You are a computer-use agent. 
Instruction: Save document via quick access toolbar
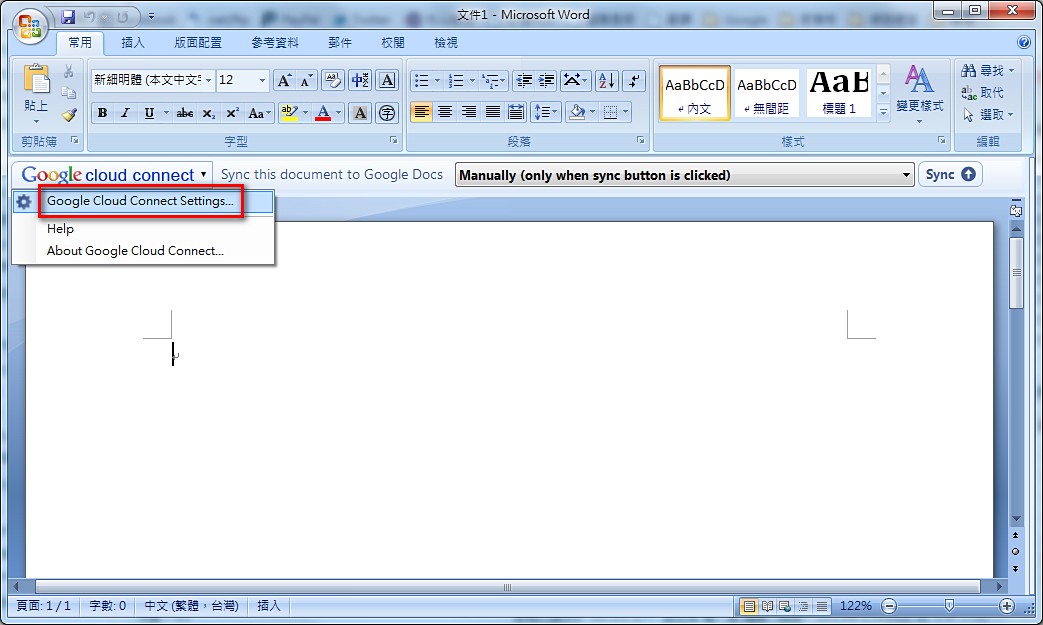pyautogui.click(x=68, y=17)
